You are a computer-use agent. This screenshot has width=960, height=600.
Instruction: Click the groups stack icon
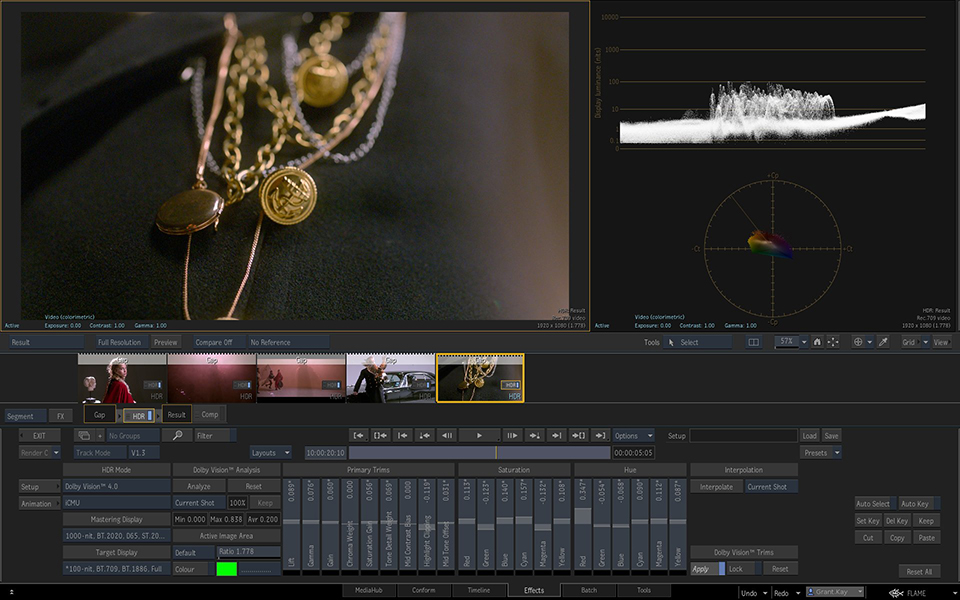coord(84,435)
